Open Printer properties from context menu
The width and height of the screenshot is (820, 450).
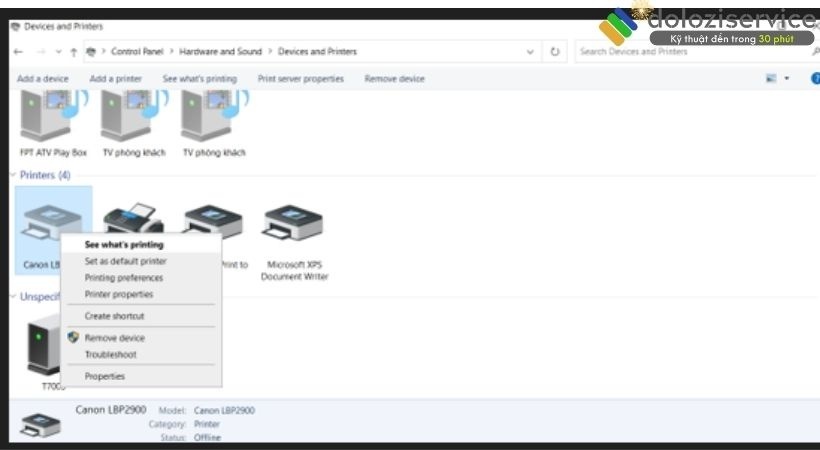tap(119, 295)
